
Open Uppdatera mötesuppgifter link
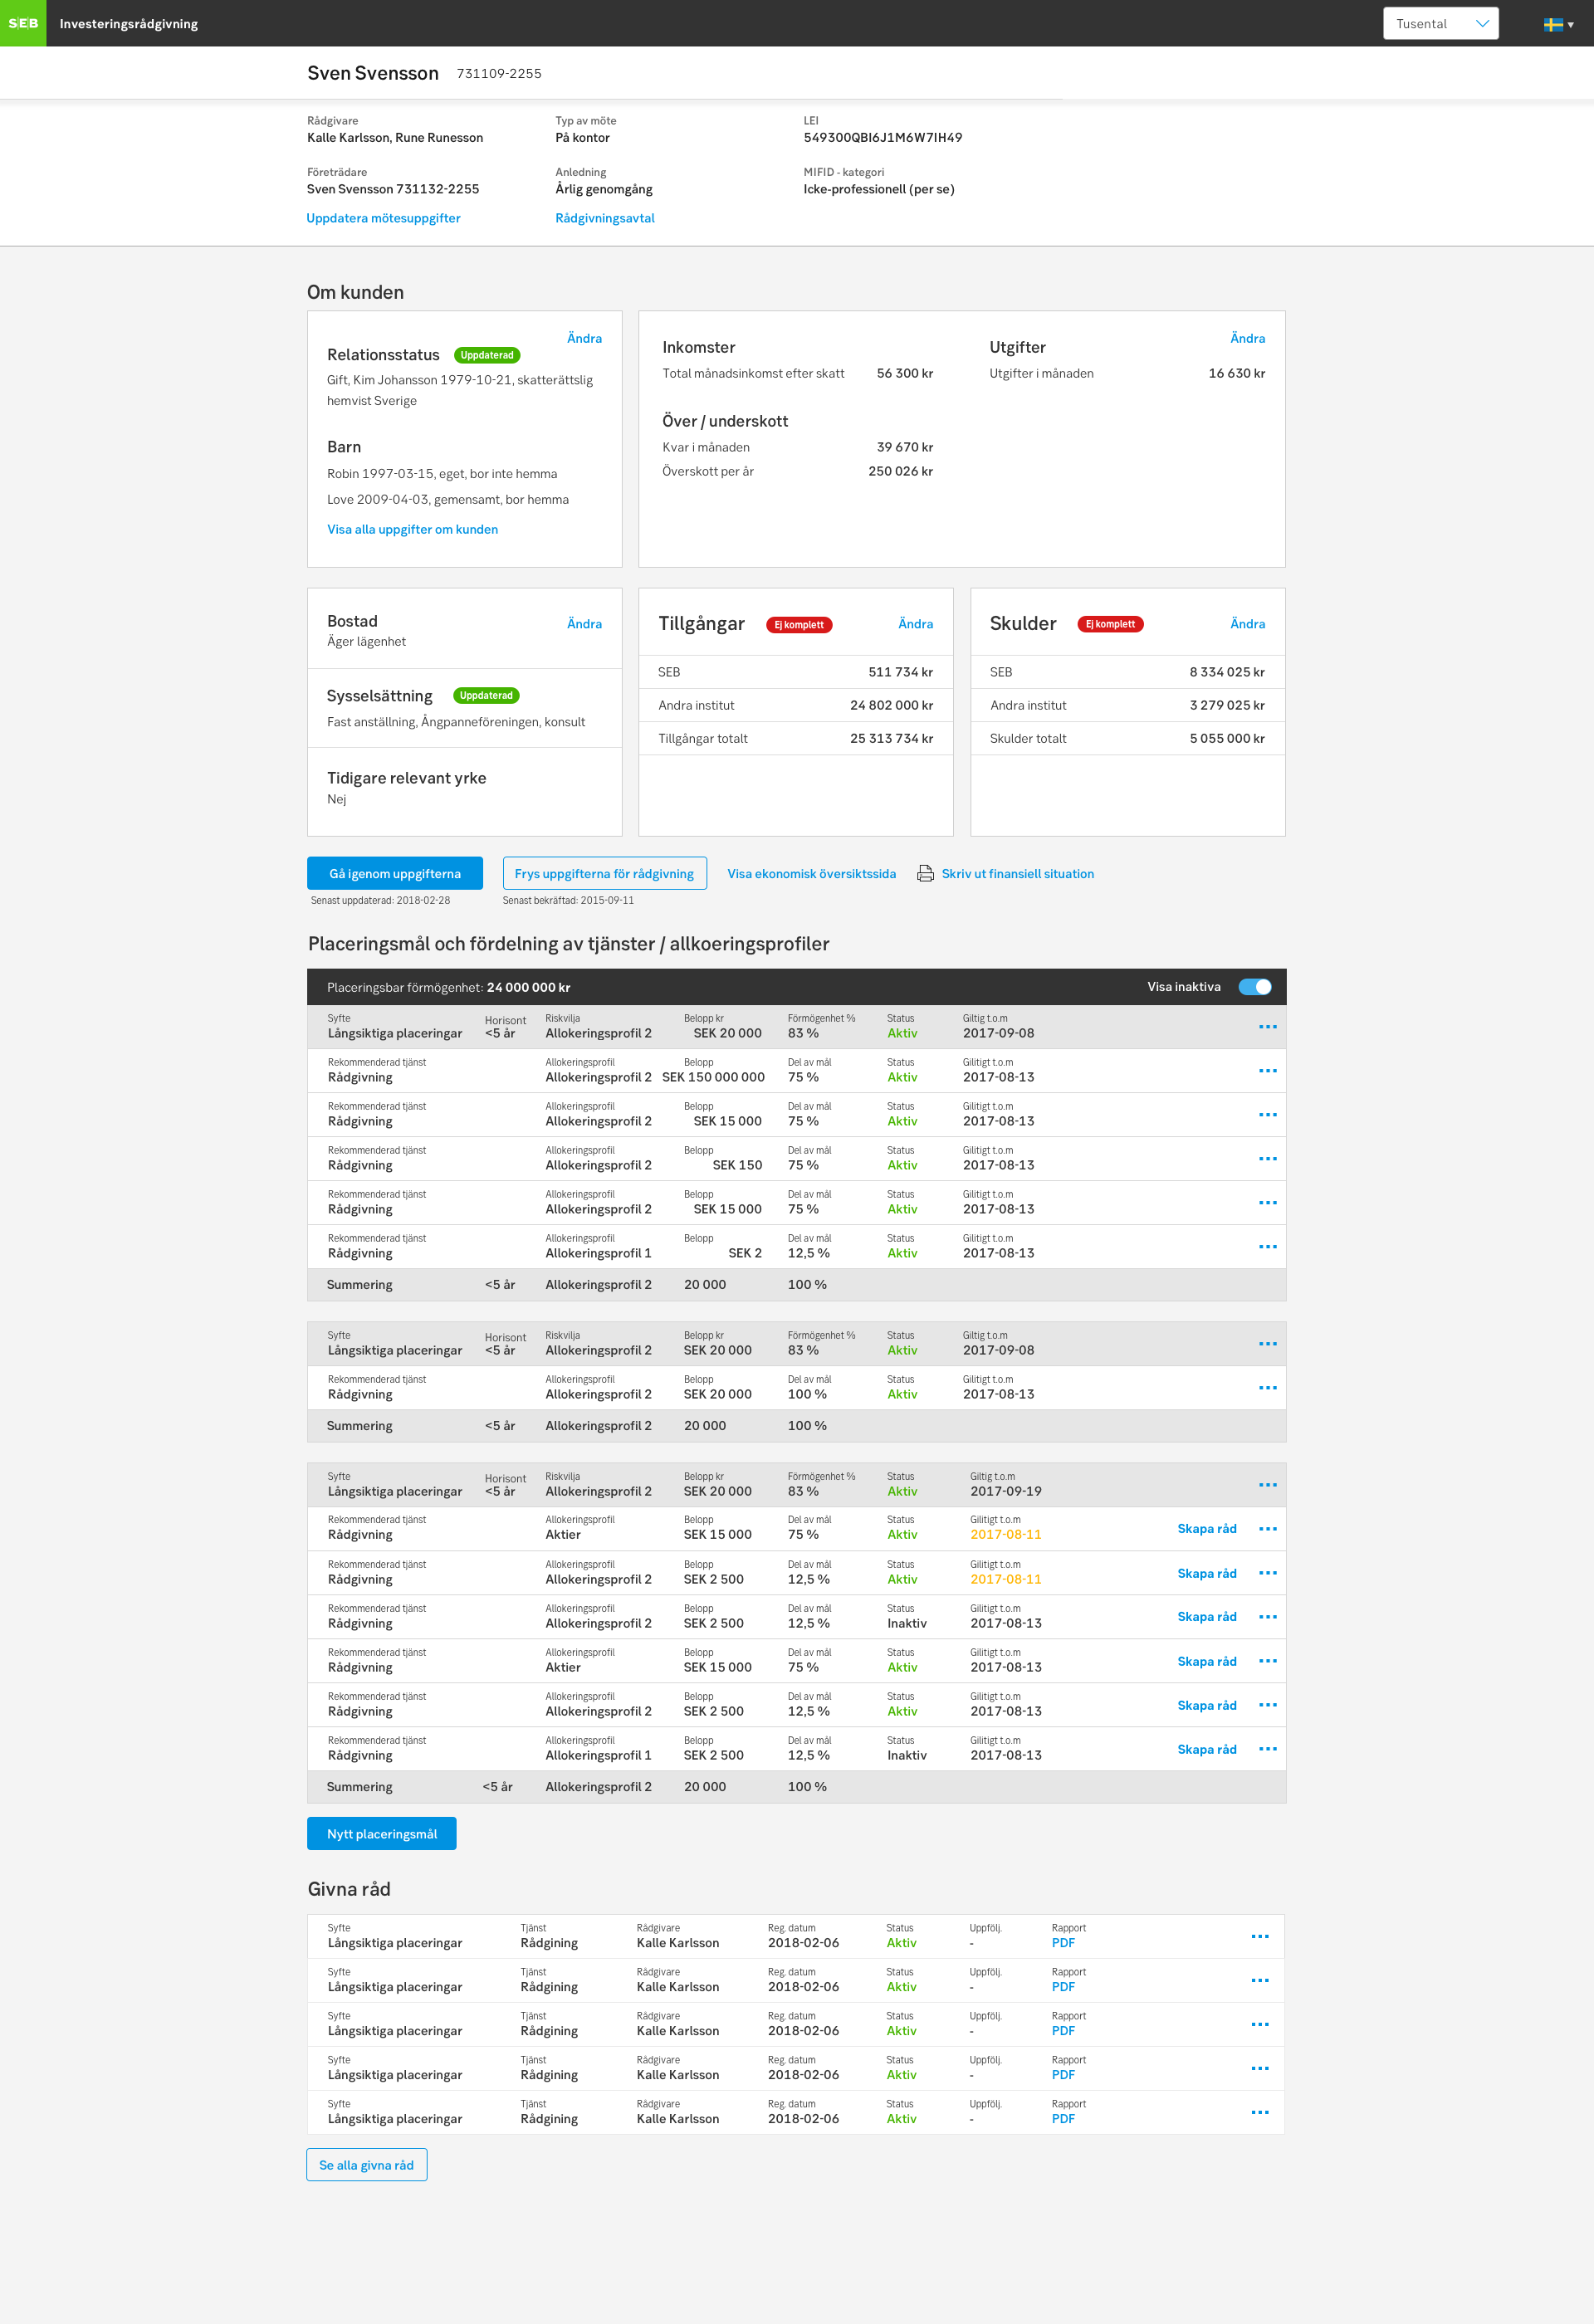pyautogui.click(x=383, y=218)
